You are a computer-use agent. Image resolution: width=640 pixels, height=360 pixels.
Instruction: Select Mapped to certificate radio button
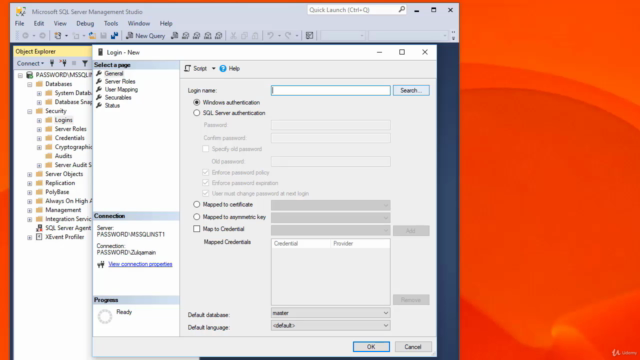click(x=197, y=204)
